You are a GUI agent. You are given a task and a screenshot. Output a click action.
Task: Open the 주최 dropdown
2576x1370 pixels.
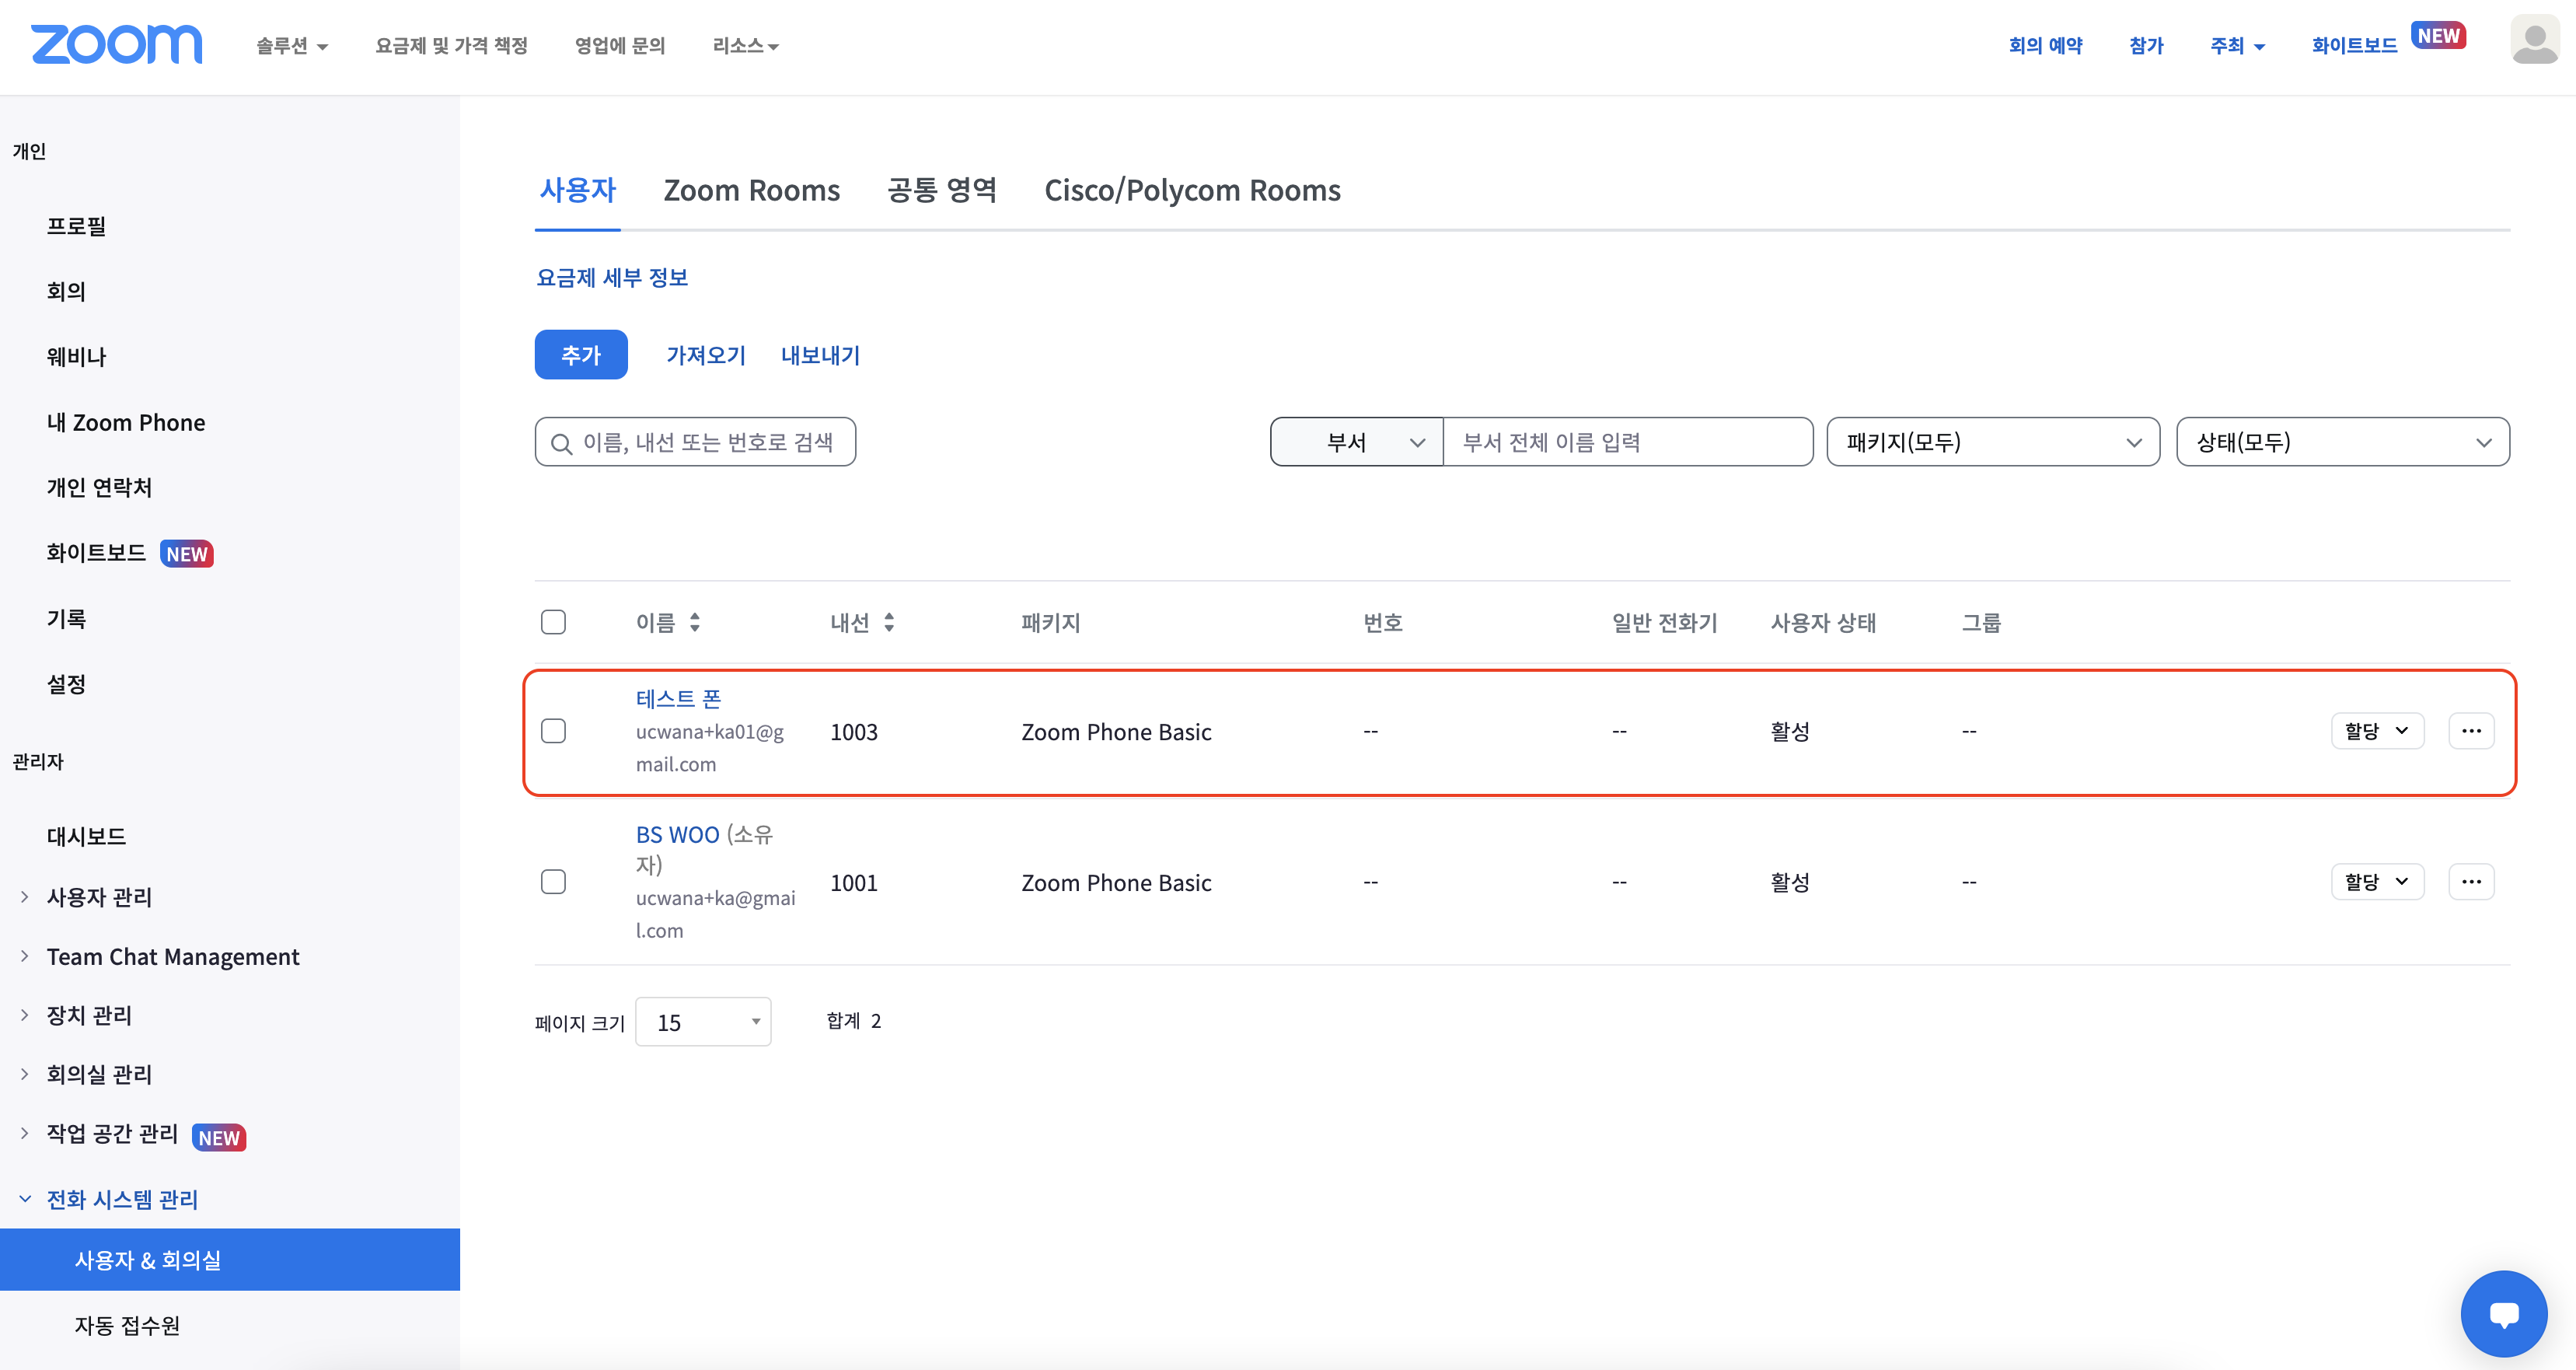pos(2237,46)
